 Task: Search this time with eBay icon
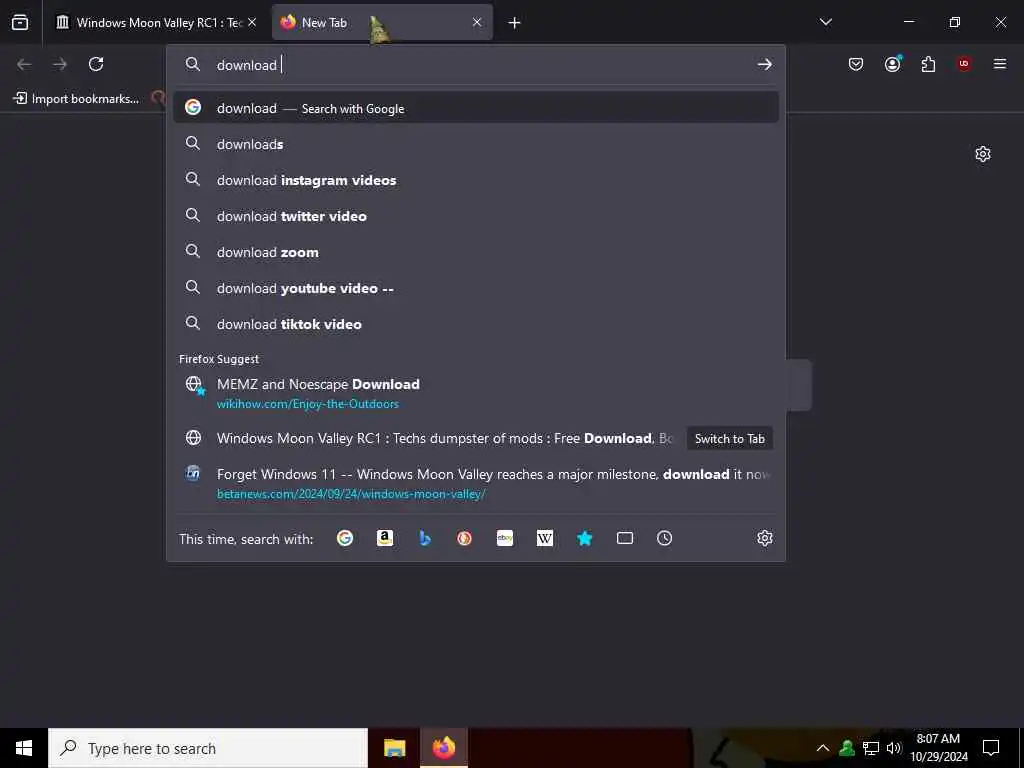[x=505, y=538]
